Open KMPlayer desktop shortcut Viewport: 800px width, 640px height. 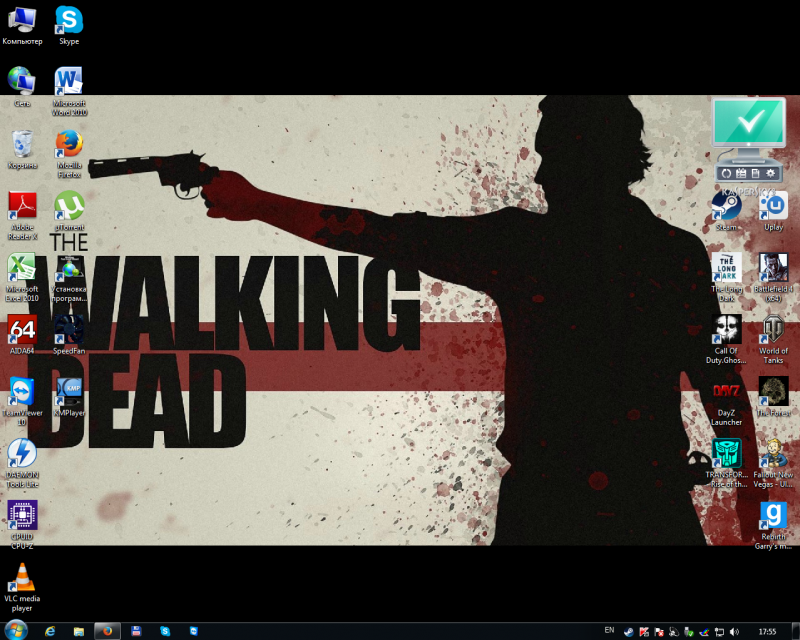[x=69, y=397]
